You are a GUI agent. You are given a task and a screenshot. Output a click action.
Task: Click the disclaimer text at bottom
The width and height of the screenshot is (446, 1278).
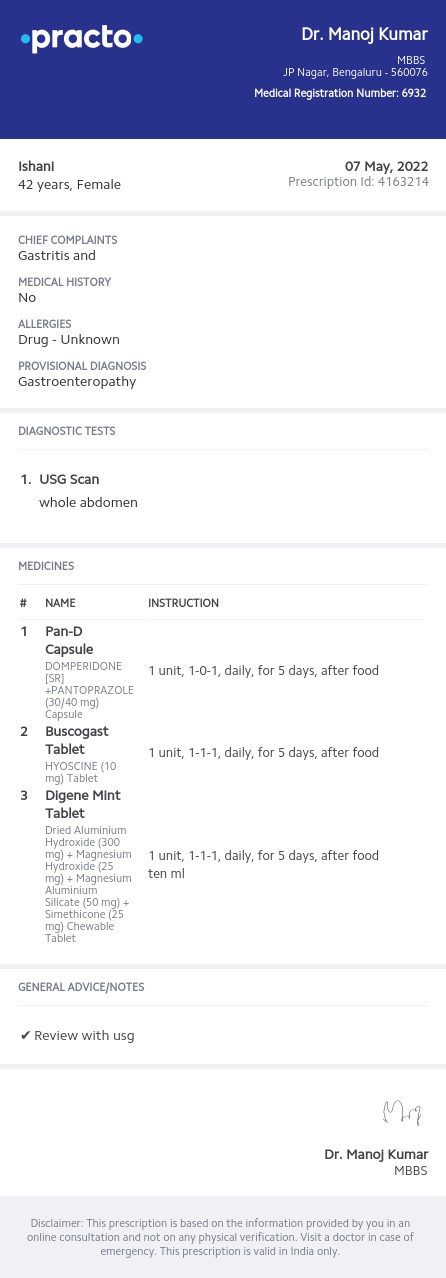[222, 1237]
